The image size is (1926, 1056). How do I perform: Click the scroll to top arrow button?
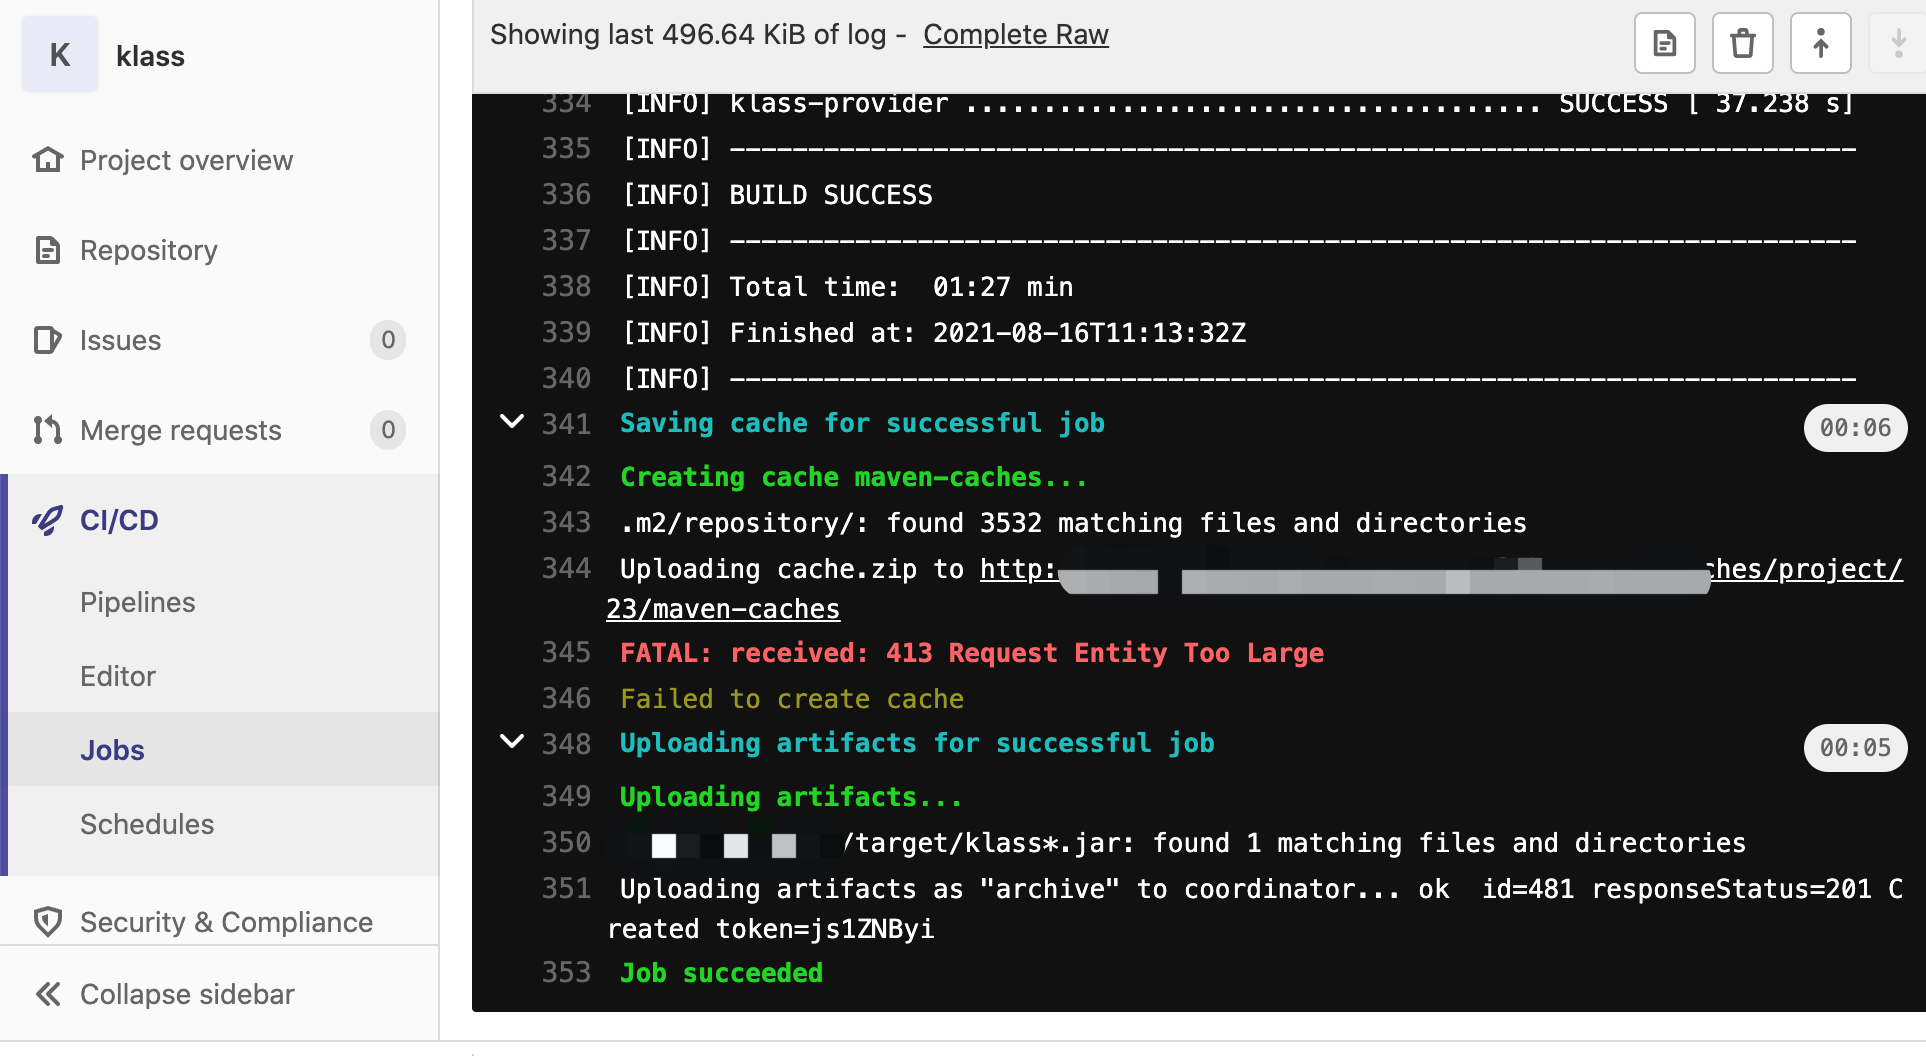1820,43
